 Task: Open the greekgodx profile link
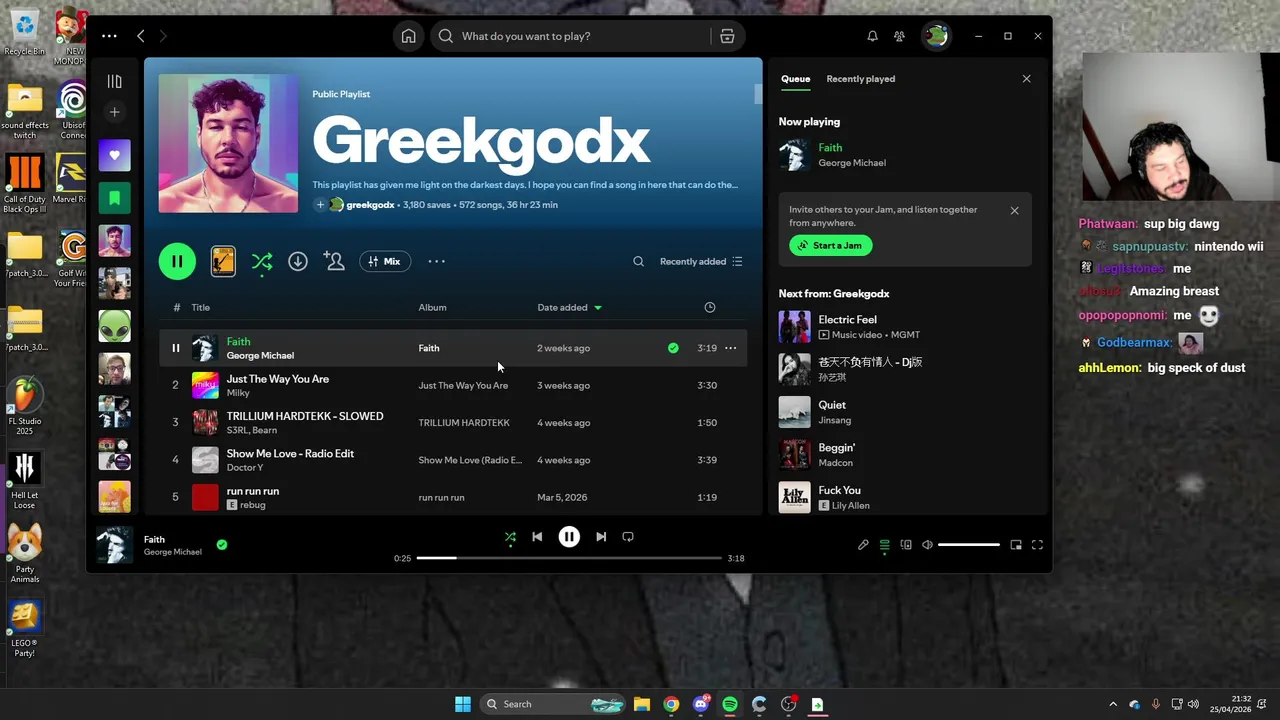click(370, 205)
